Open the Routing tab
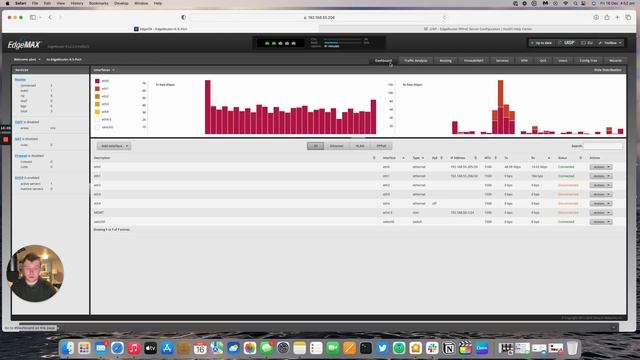 coord(445,60)
